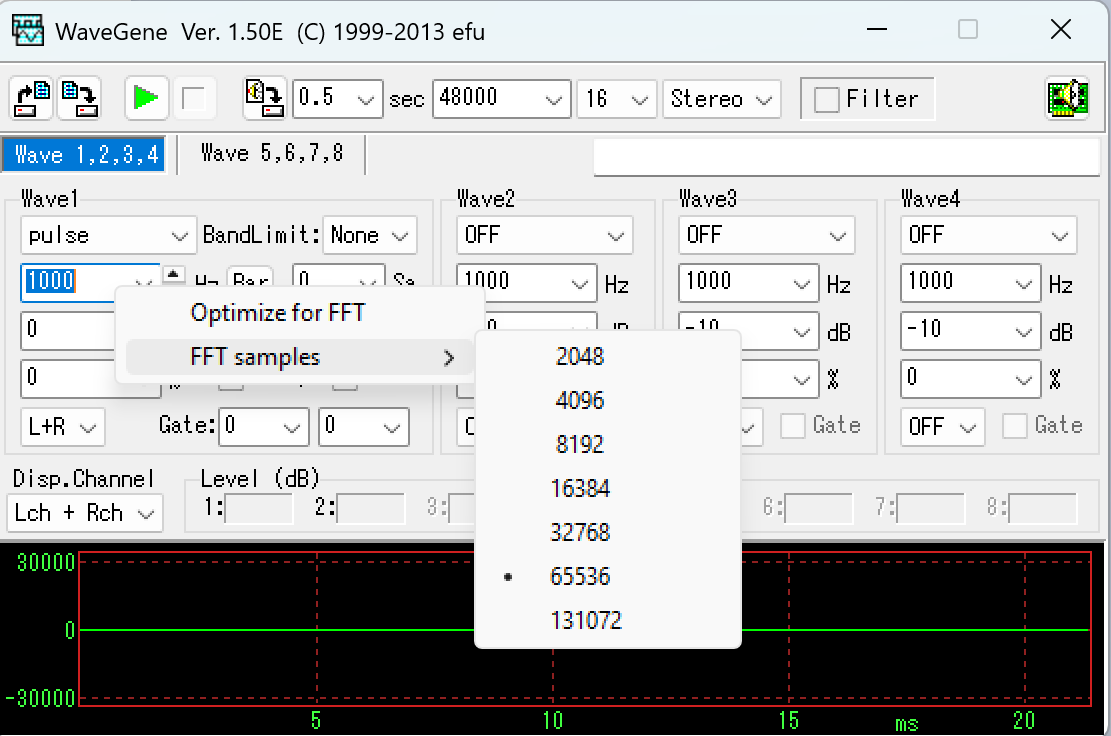Start wave output with green play button
This screenshot has height=736, width=1111.
[x=146, y=98]
